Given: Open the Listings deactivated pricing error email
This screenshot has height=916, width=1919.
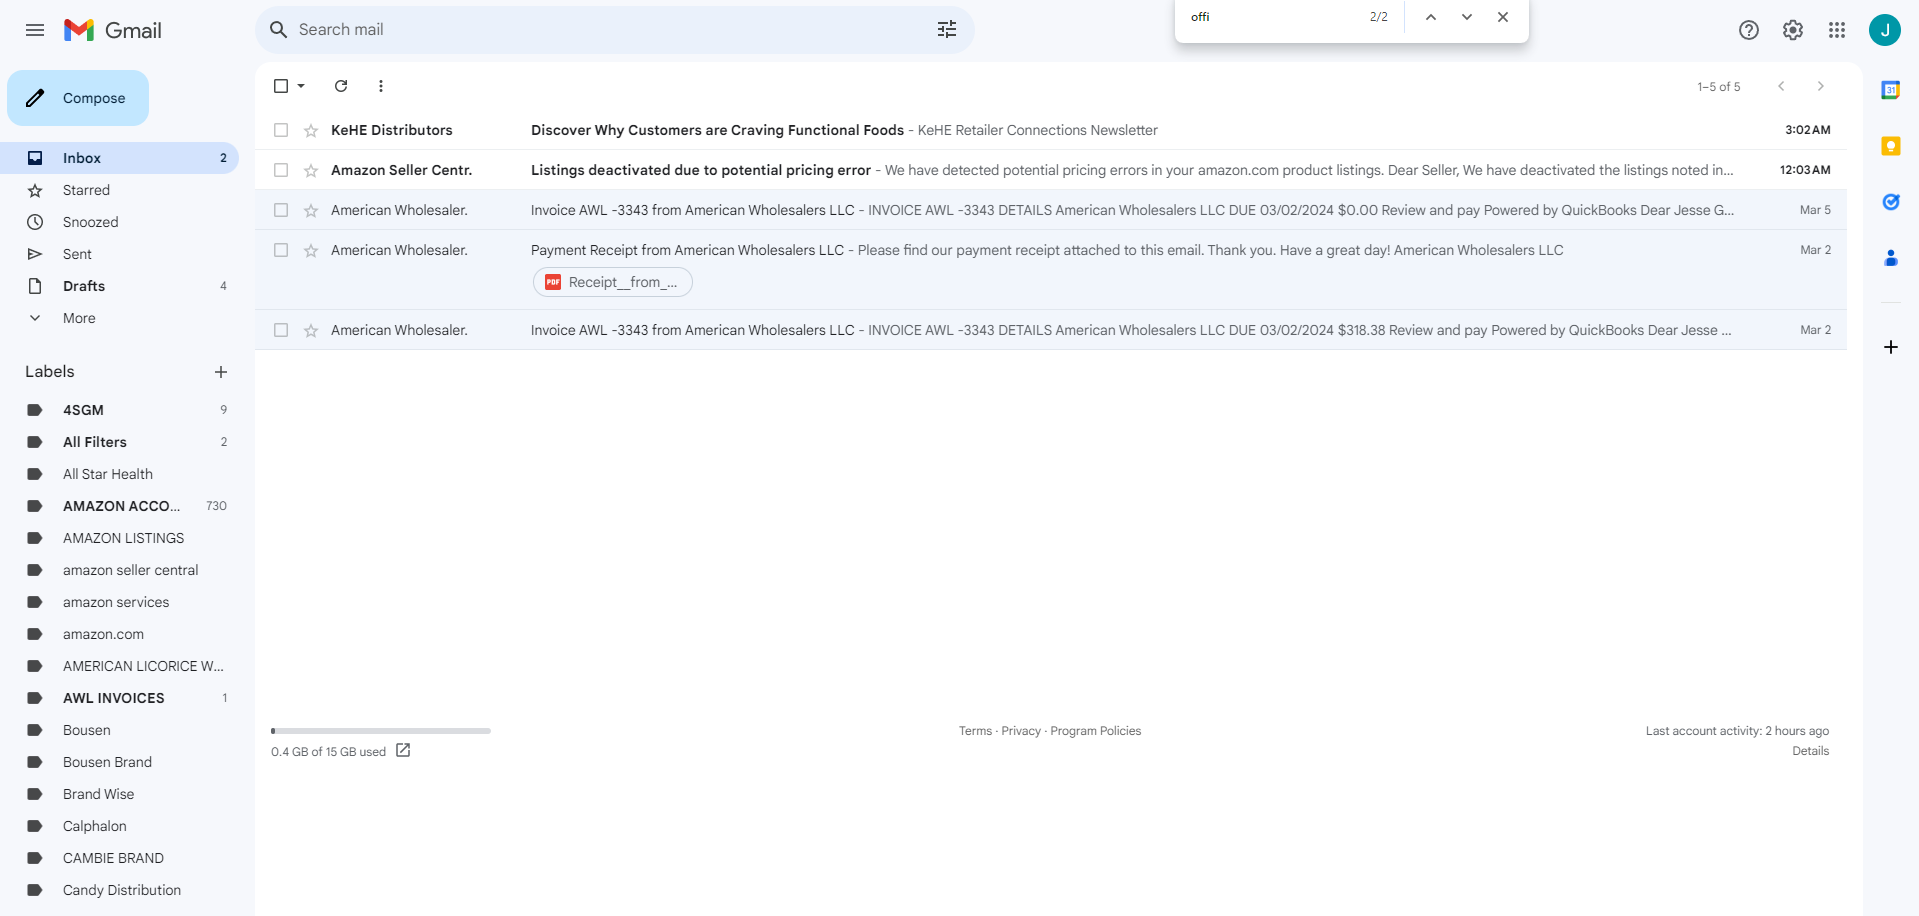Looking at the screenshot, I should (x=1051, y=170).
